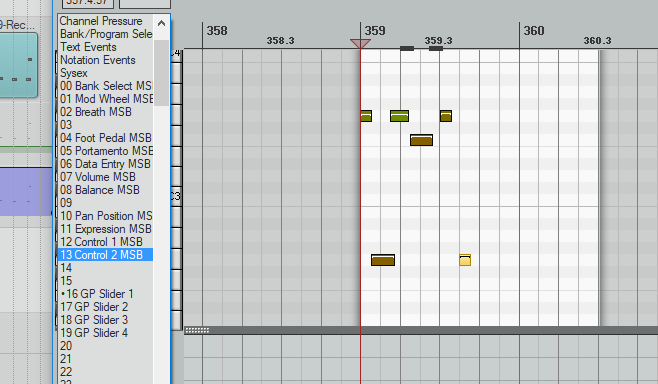Select the brown note before ruler position 359.3

(421, 140)
